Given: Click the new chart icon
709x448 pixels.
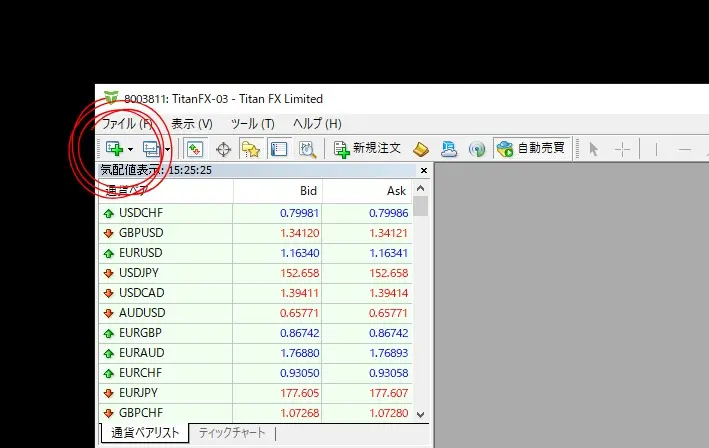Looking at the screenshot, I should (112, 149).
